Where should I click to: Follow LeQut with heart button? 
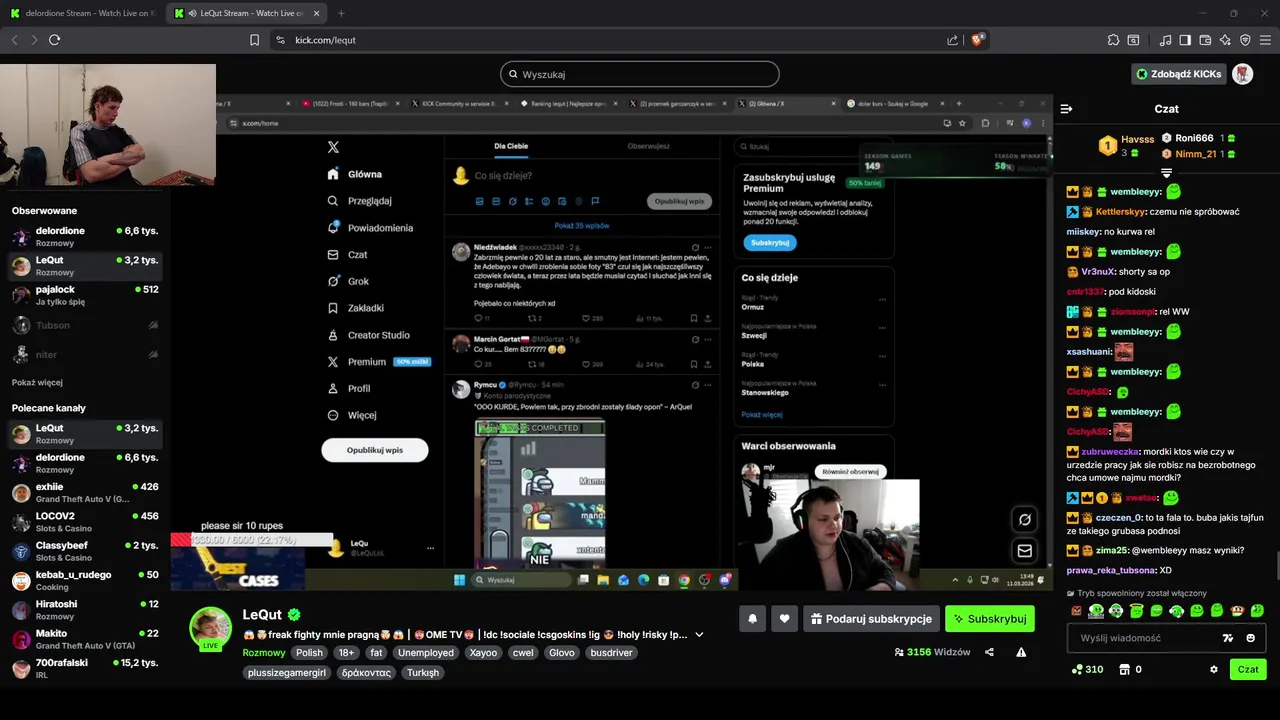[784, 619]
